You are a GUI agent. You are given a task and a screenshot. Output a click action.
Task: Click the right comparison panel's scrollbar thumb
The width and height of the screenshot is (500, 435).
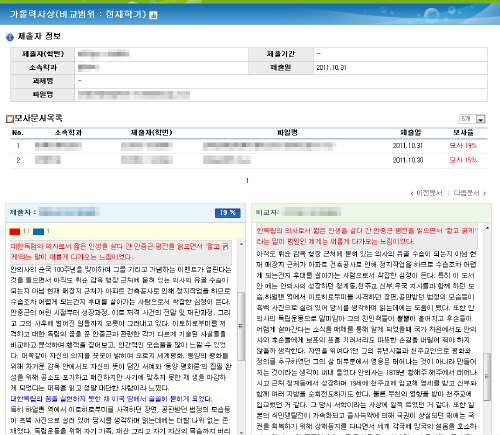point(487,377)
